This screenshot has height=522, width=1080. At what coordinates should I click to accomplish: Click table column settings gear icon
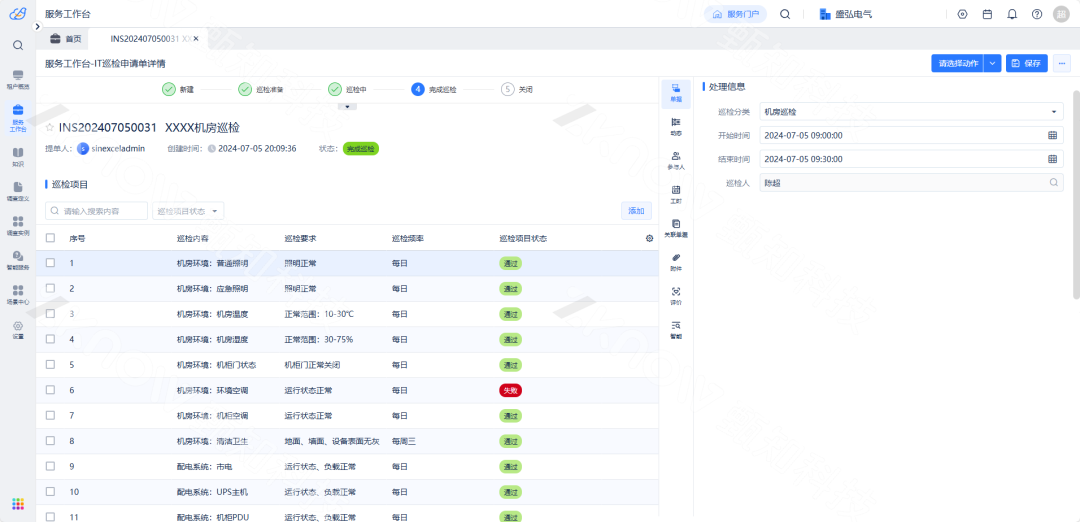pyautogui.click(x=649, y=238)
